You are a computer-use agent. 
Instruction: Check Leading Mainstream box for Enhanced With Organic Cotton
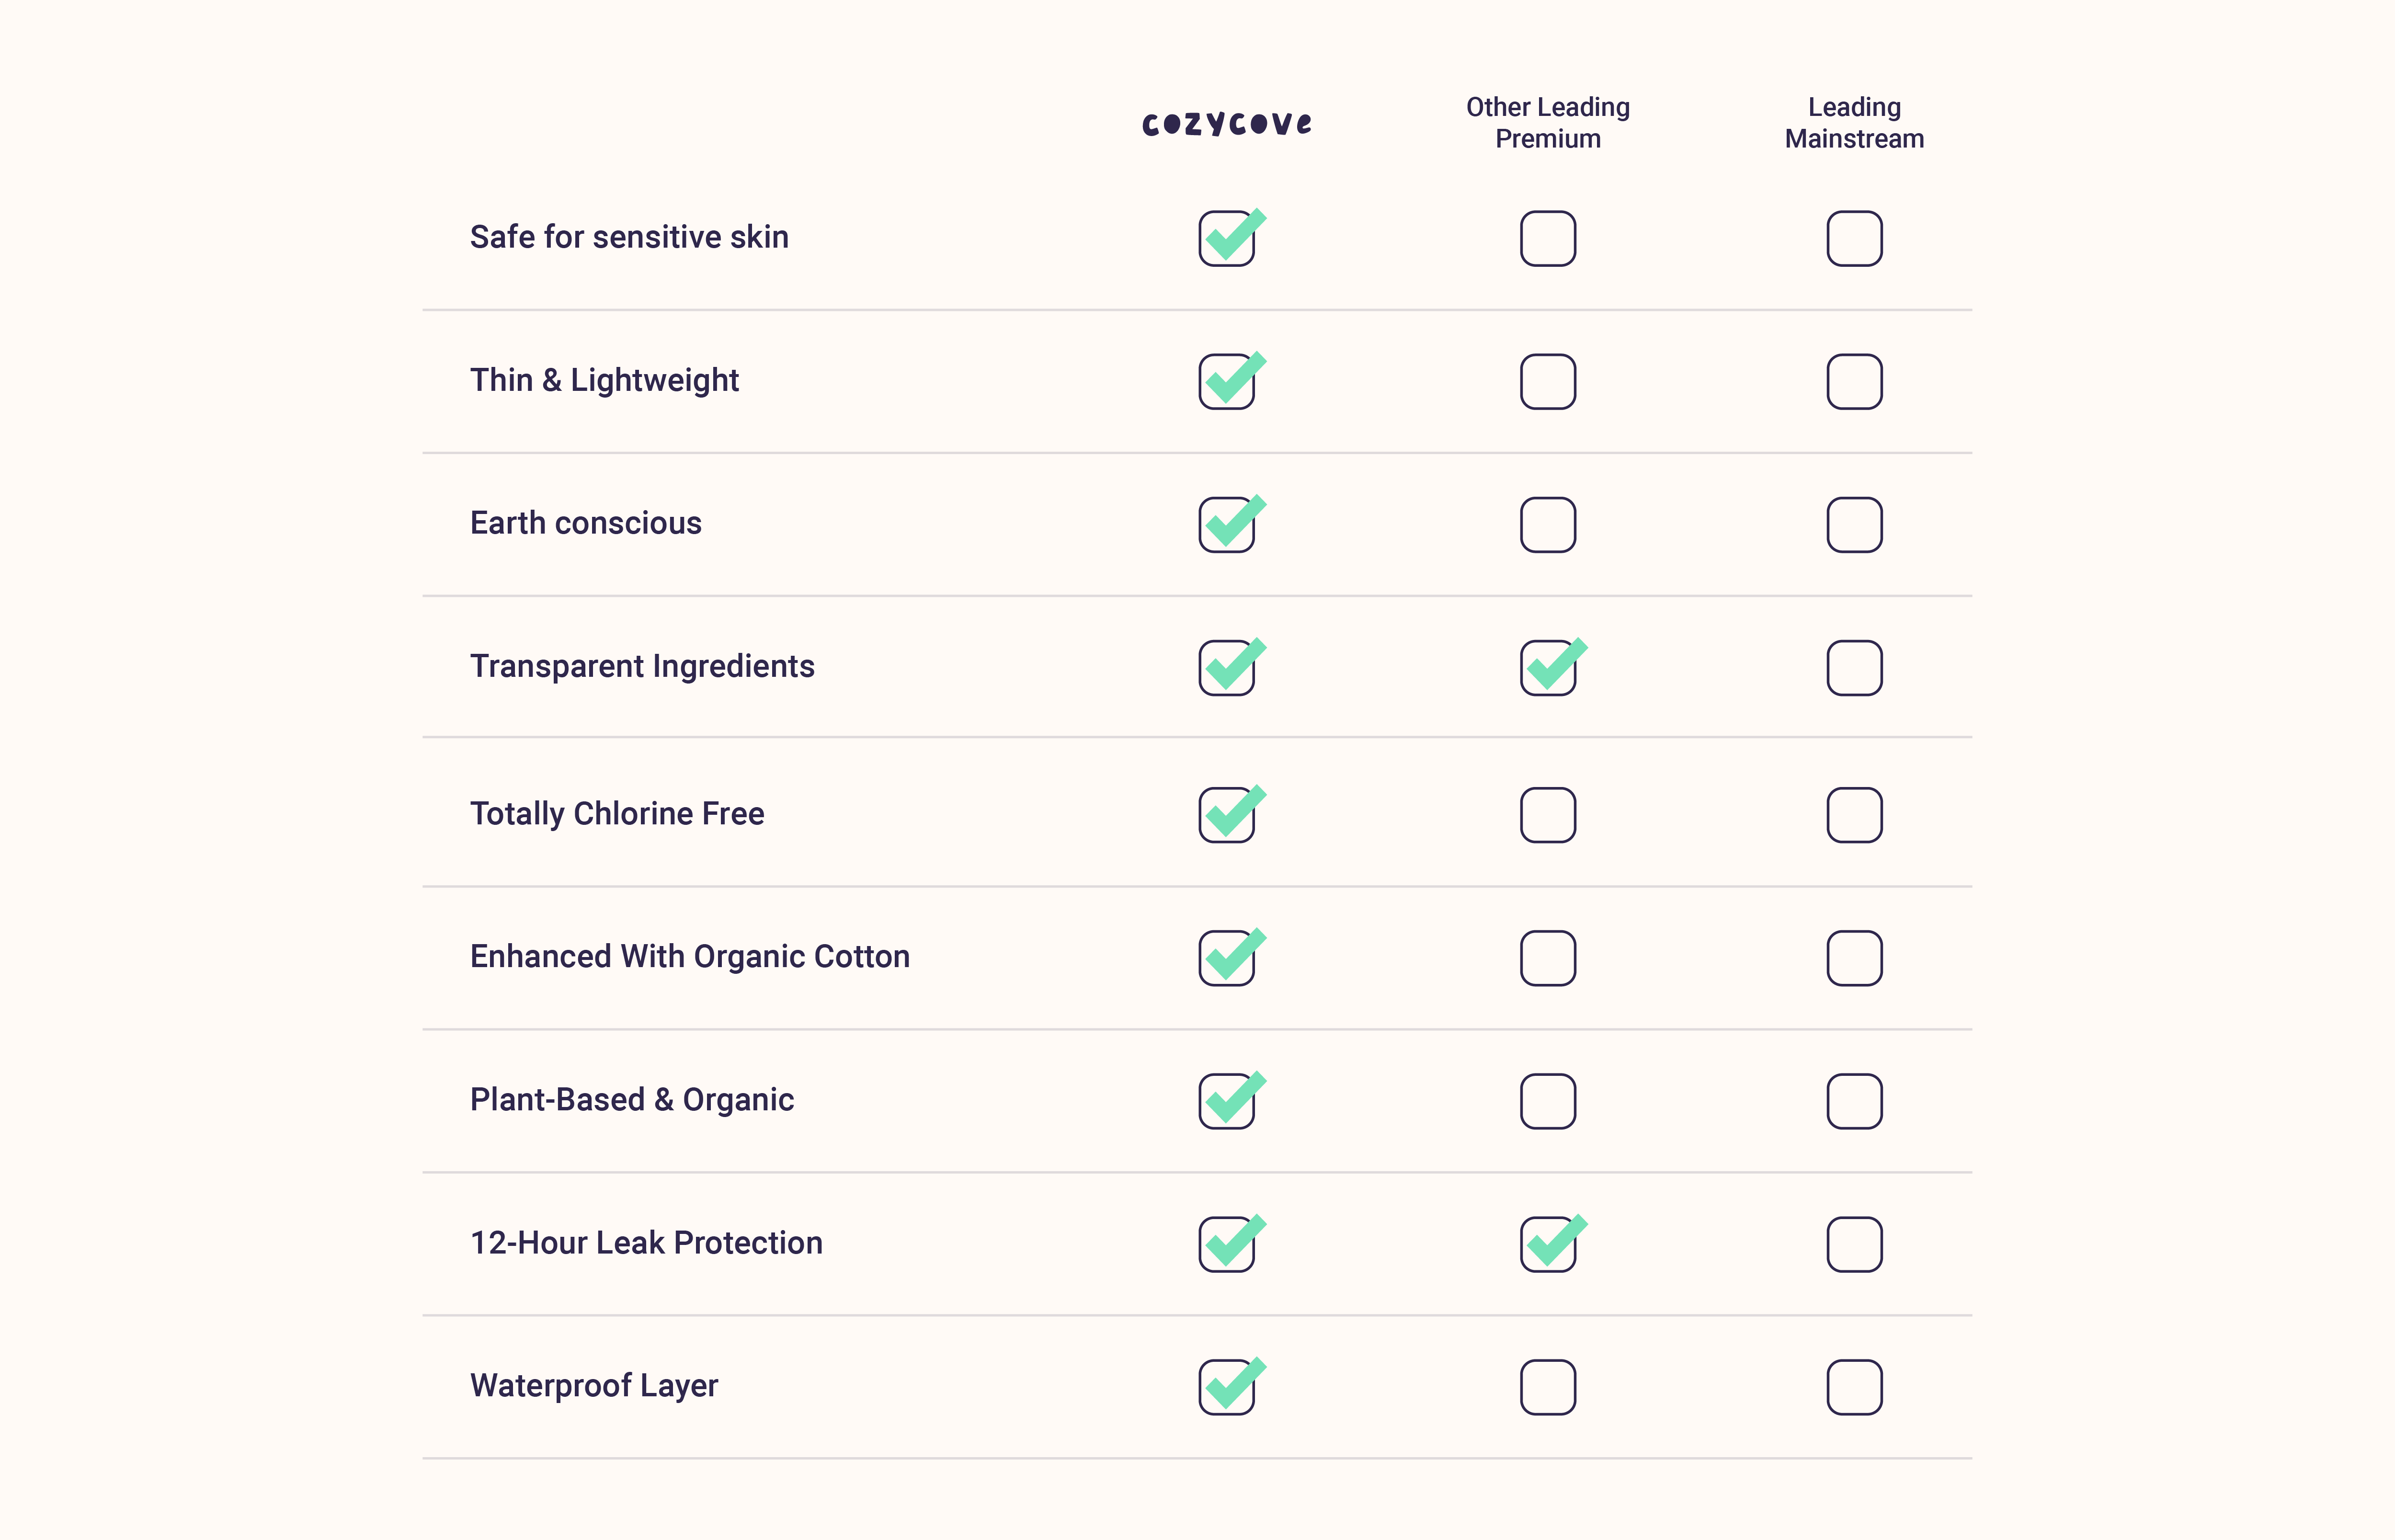[1854, 958]
